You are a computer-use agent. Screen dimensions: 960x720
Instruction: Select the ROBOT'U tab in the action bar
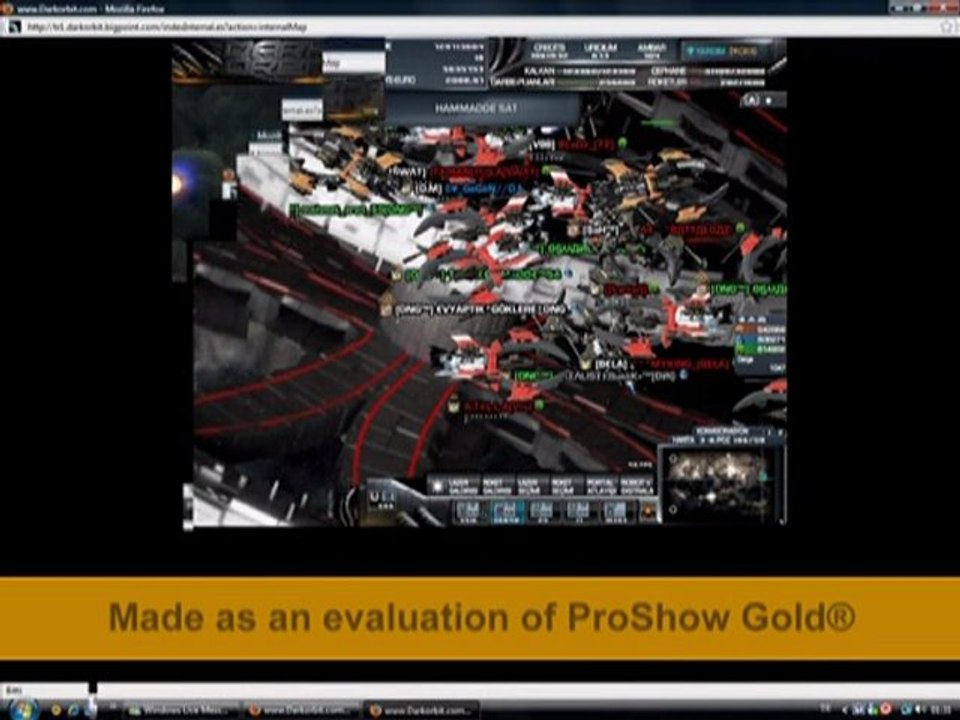(637, 487)
